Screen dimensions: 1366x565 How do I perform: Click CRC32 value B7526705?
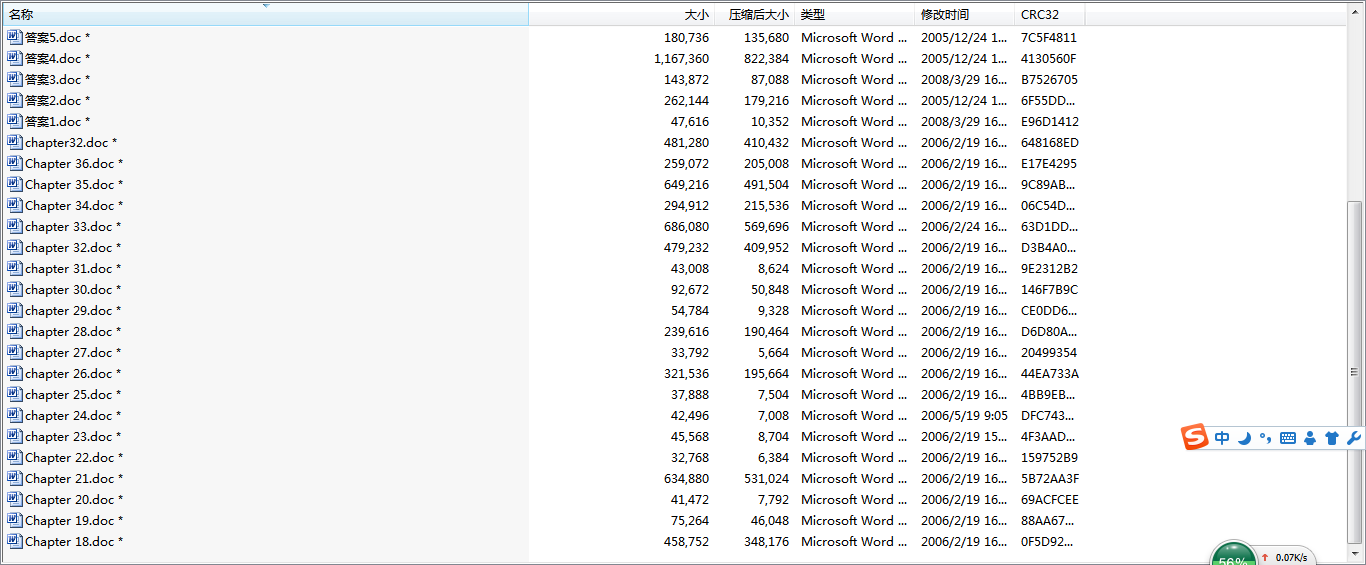[x=1049, y=79]
